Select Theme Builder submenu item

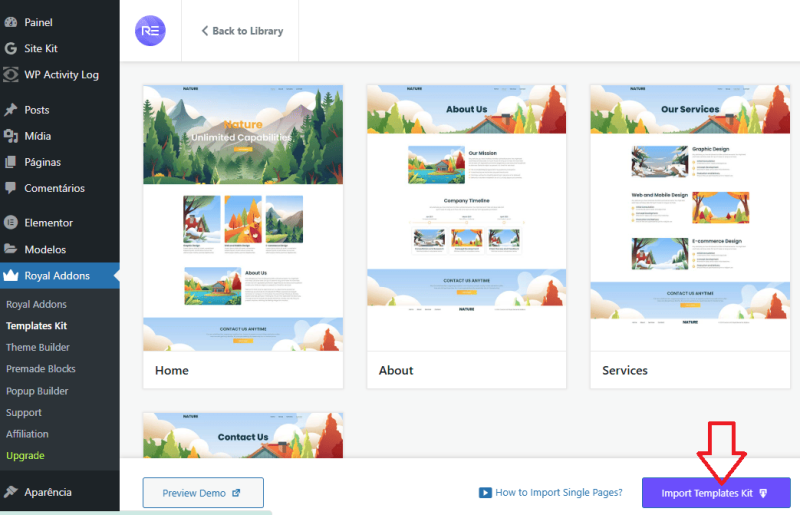click(38, 347)
